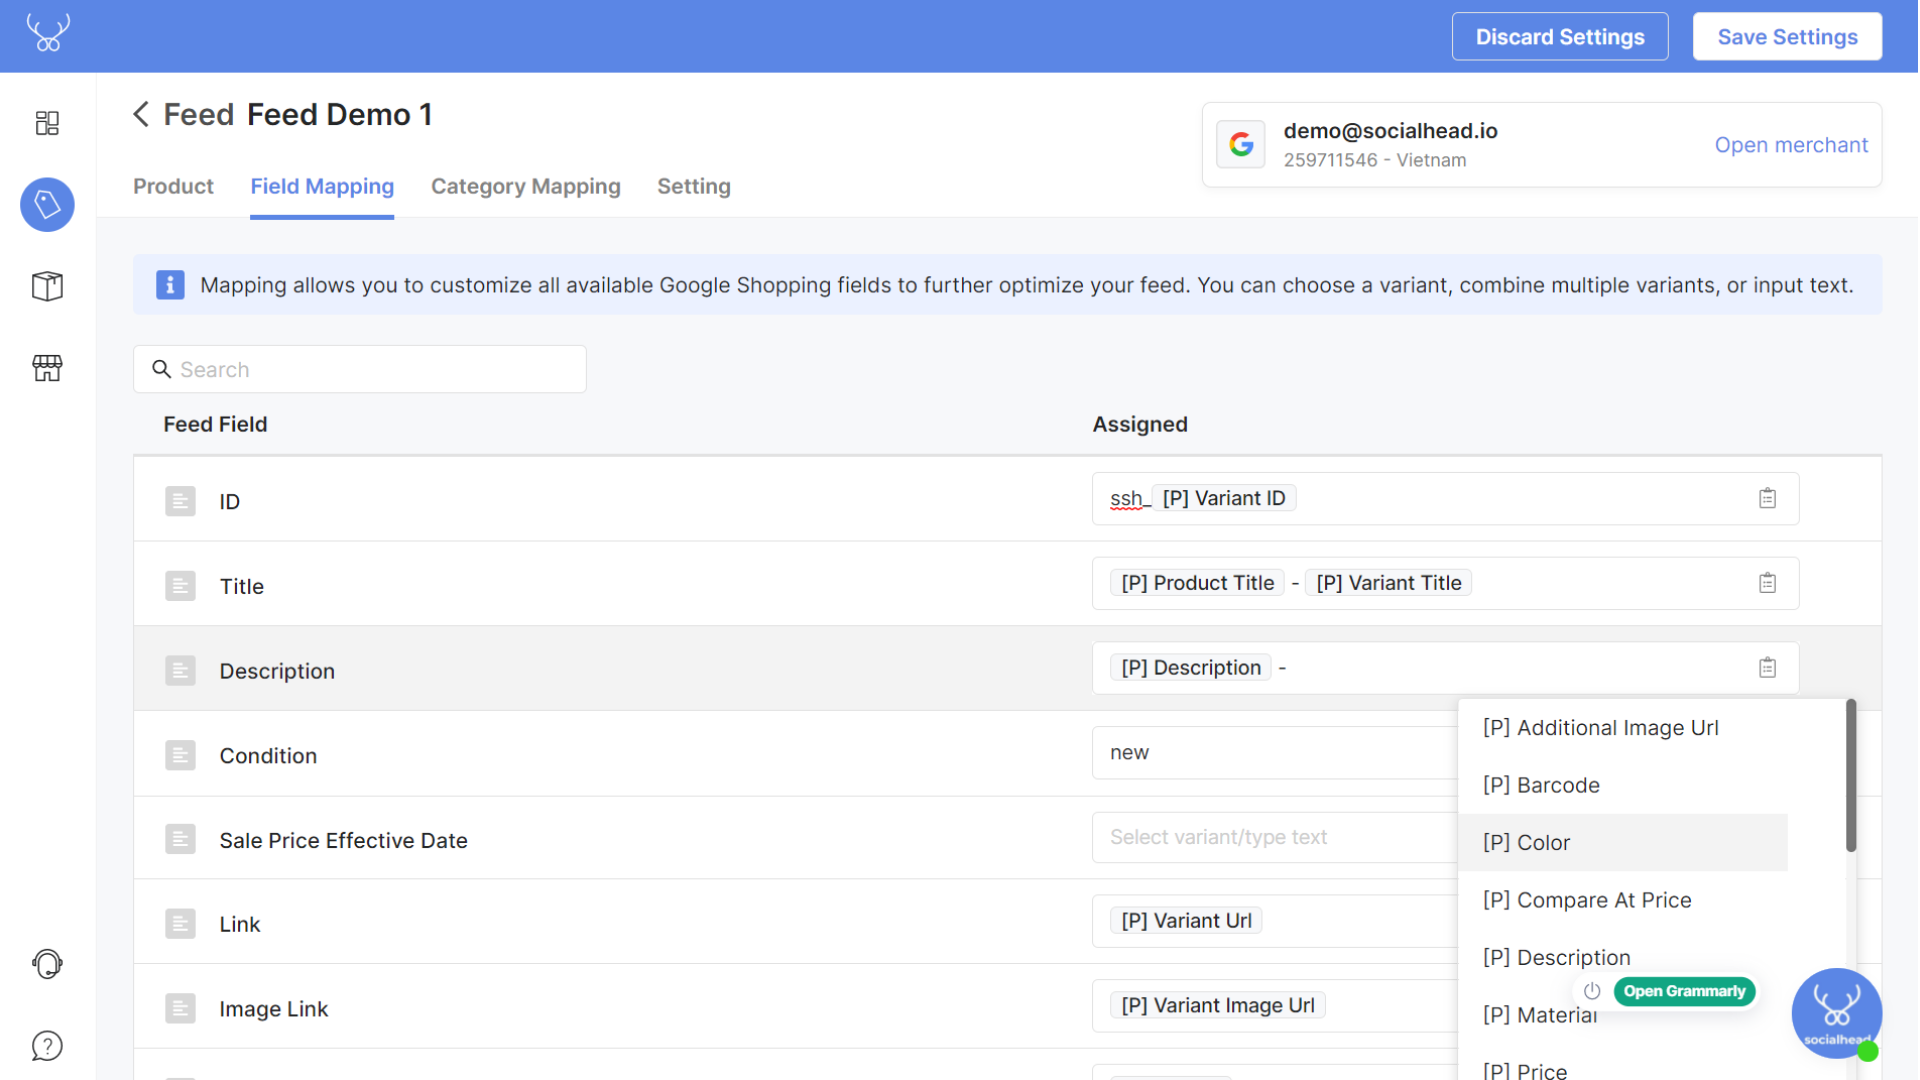The height and width of the screenshot is (1080, 1920).
Task: Click the Socialhead logo in the header
Action: (48, 33)
